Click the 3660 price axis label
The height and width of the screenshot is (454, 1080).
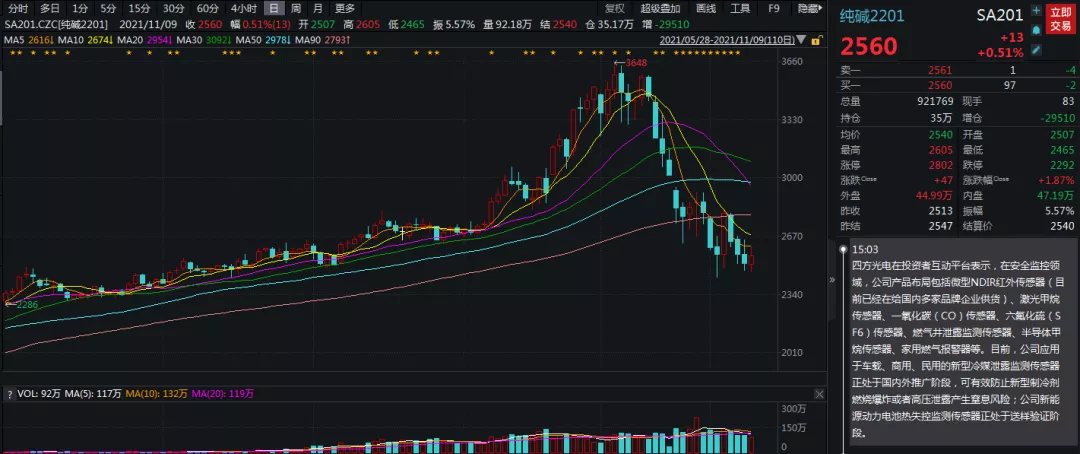(793, 61)
